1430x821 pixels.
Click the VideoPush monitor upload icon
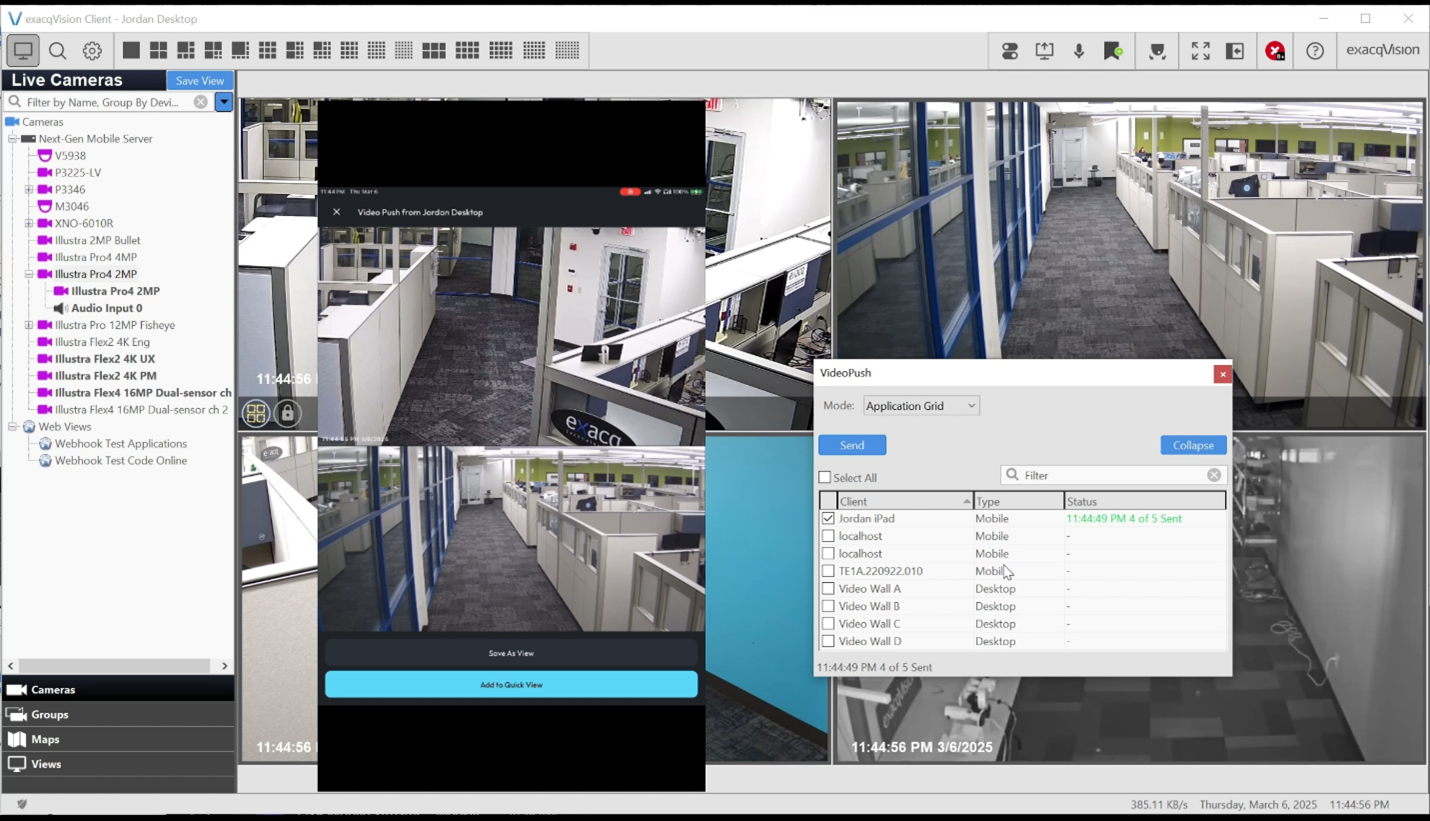[x=1044, y=51]
